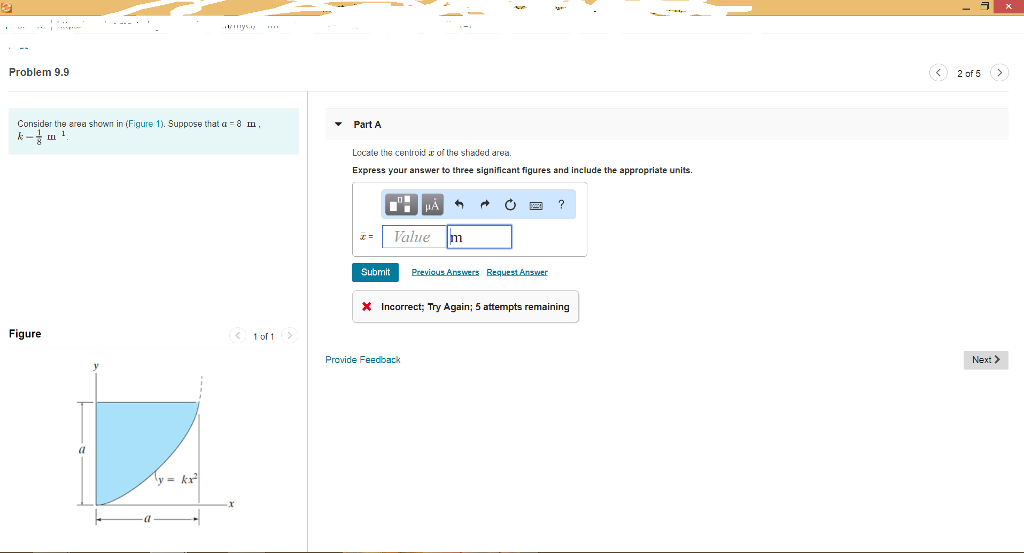Go to next problem arrow near 2 of 5
The image size is (1024, 553).
click(x=999, y=72)
